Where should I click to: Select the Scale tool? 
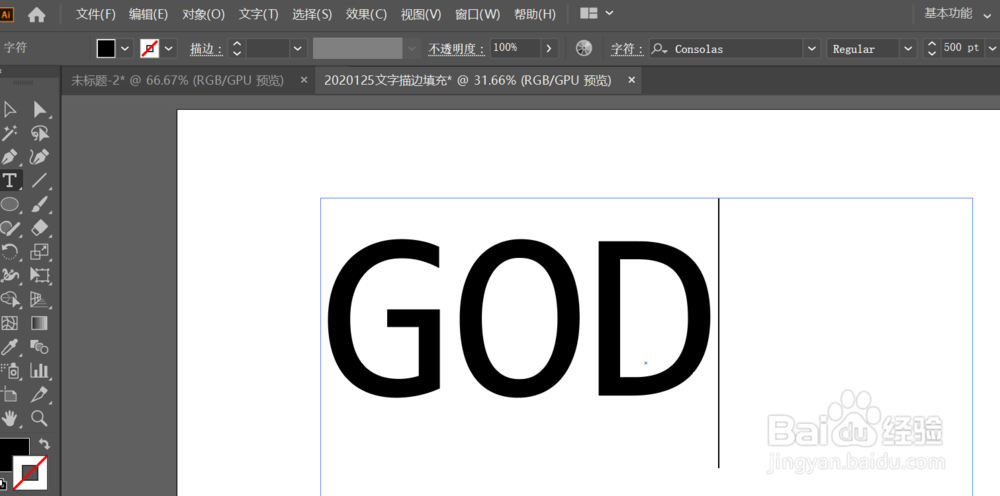click(x=40, y=252)
